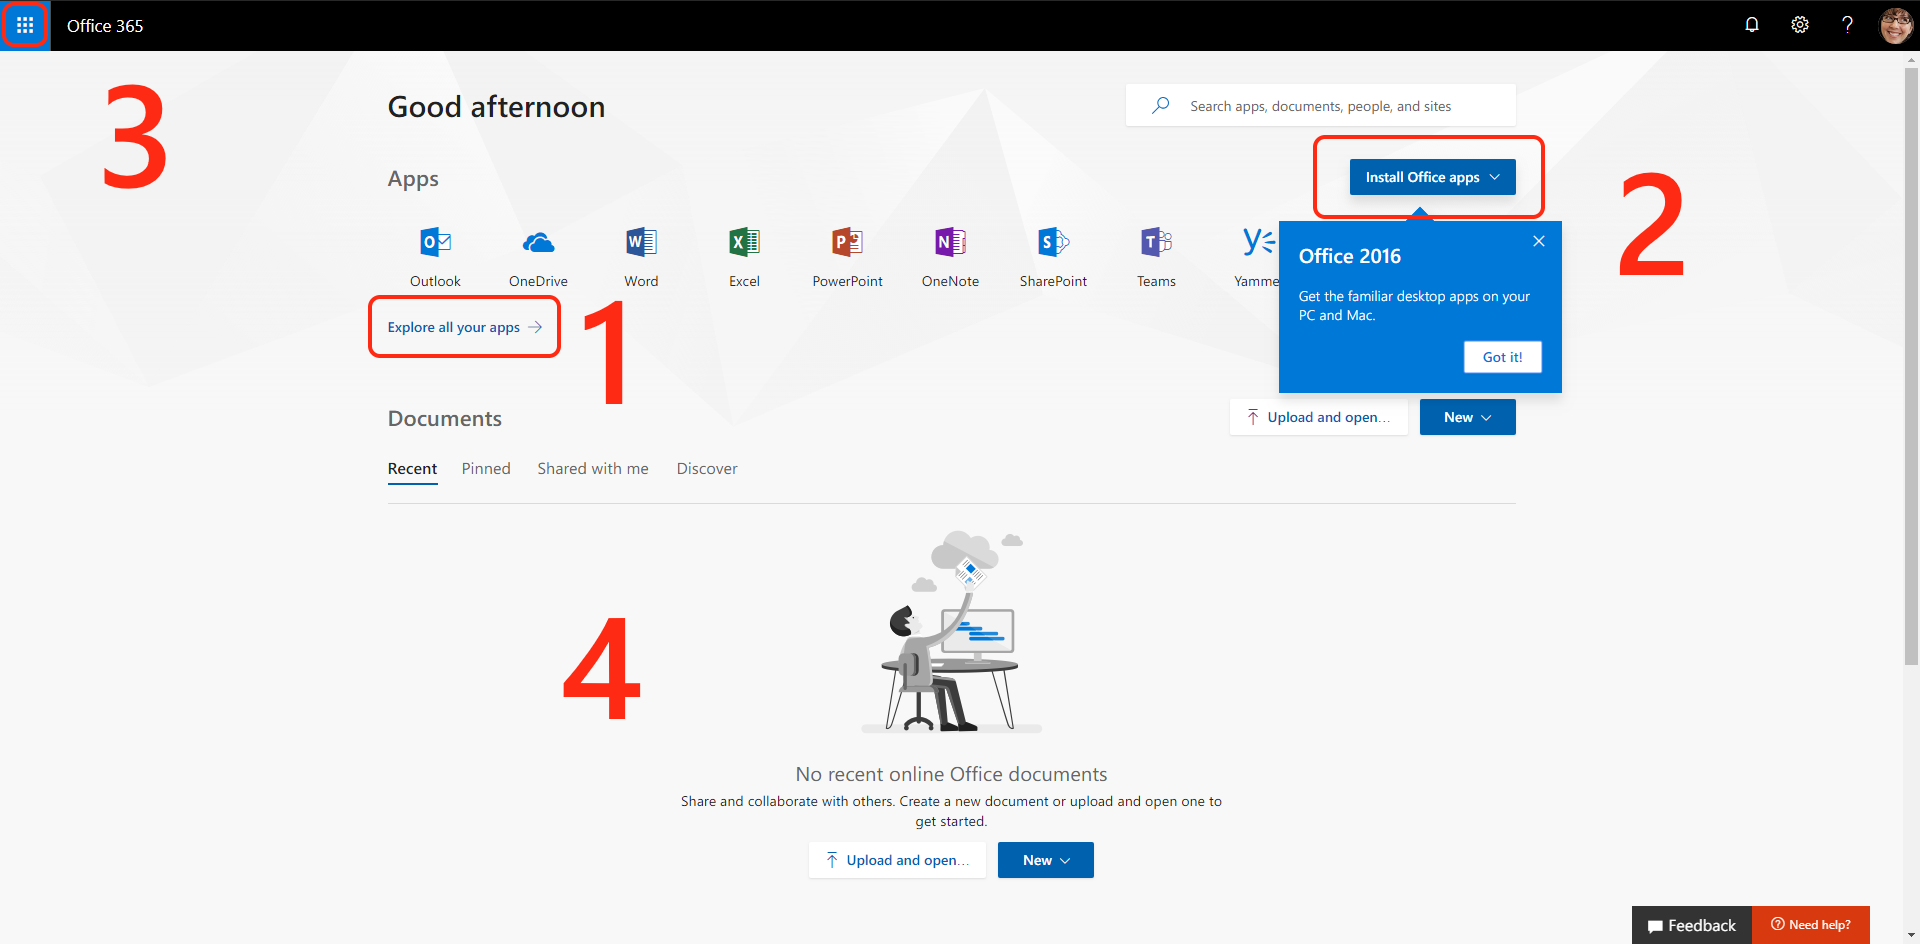Viewport: 1920px width, 944px height.
Task: Launch the OneNote app icon
Action: point(950,243)
